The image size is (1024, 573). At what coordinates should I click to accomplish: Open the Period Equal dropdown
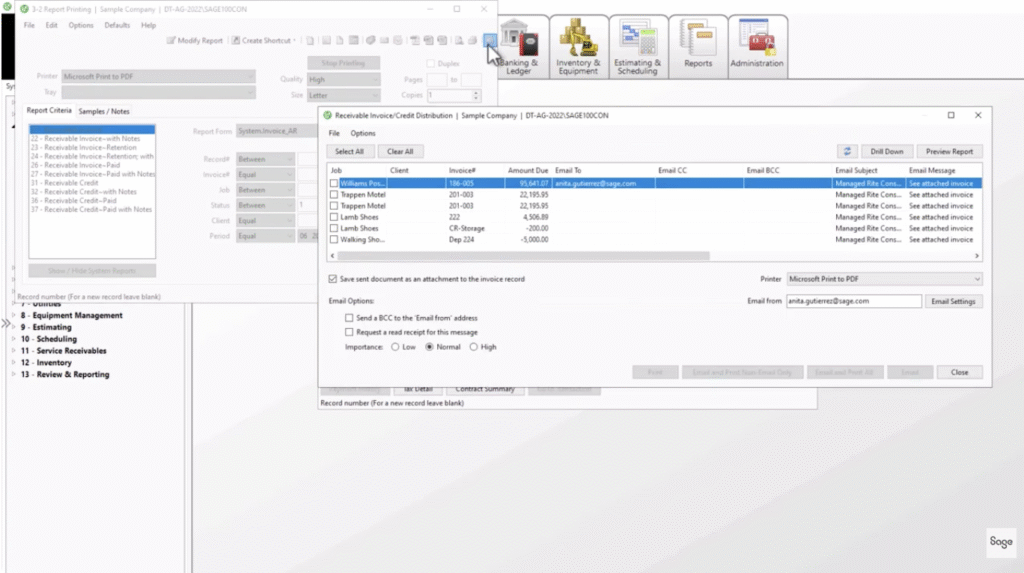tap(264, 236)
